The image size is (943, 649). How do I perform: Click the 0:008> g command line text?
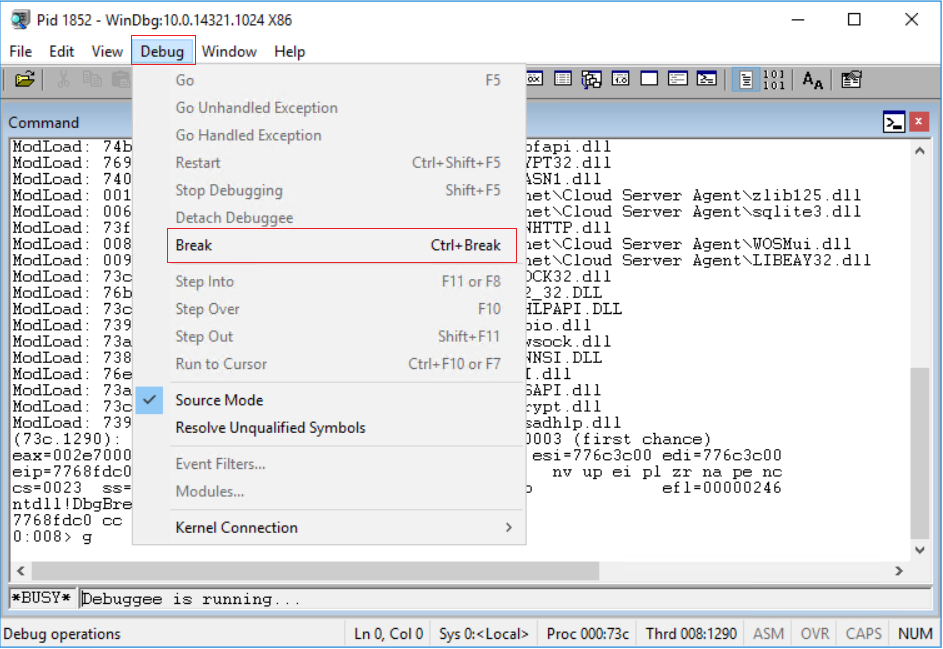52,537
